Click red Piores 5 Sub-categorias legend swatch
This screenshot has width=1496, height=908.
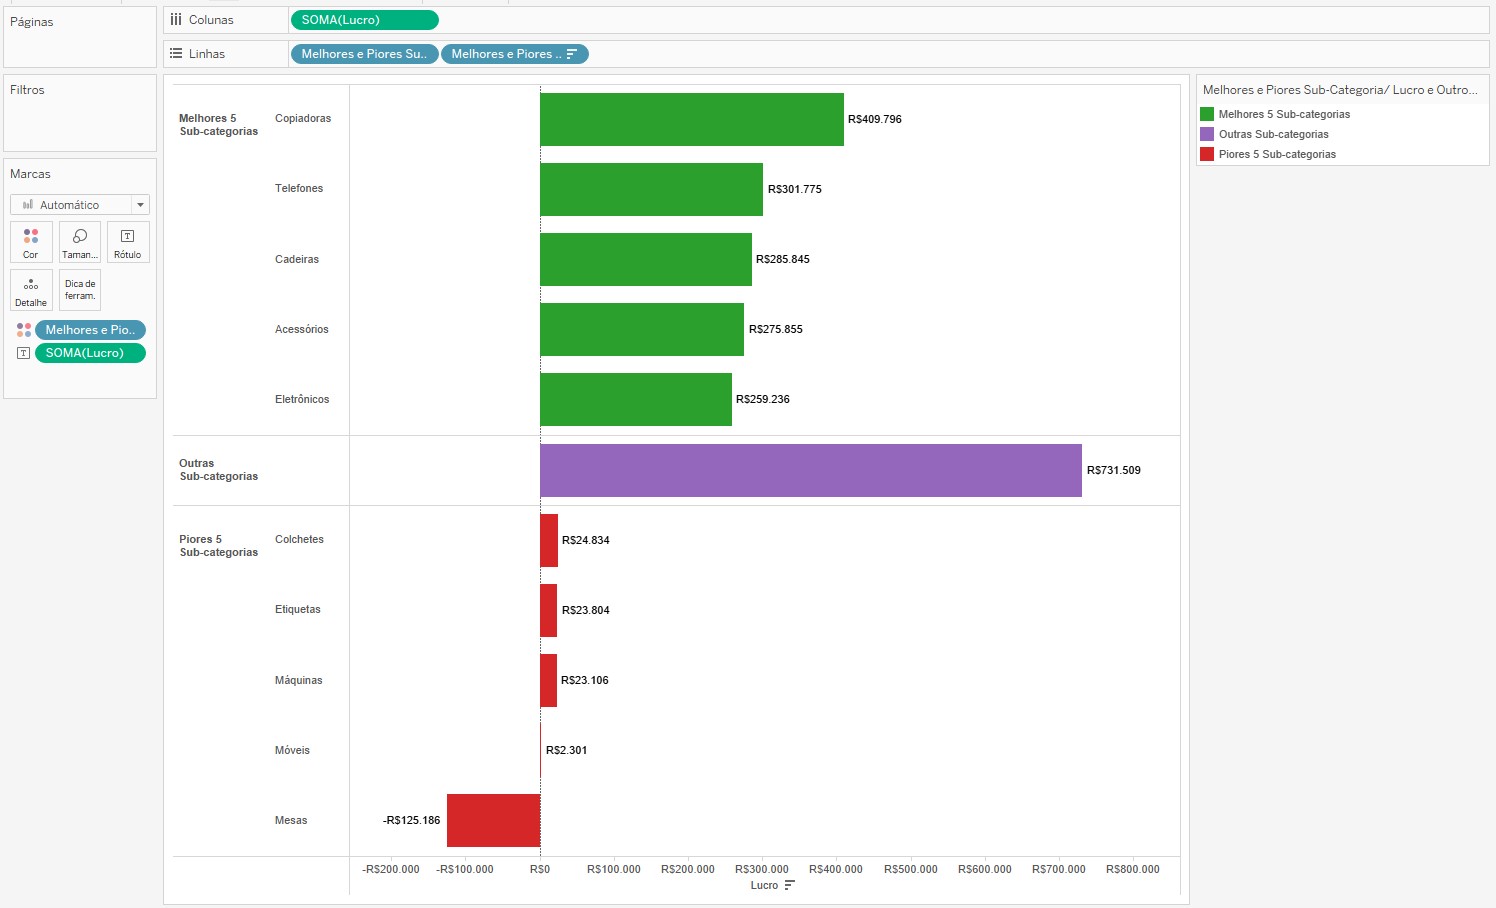[1207, 154]
